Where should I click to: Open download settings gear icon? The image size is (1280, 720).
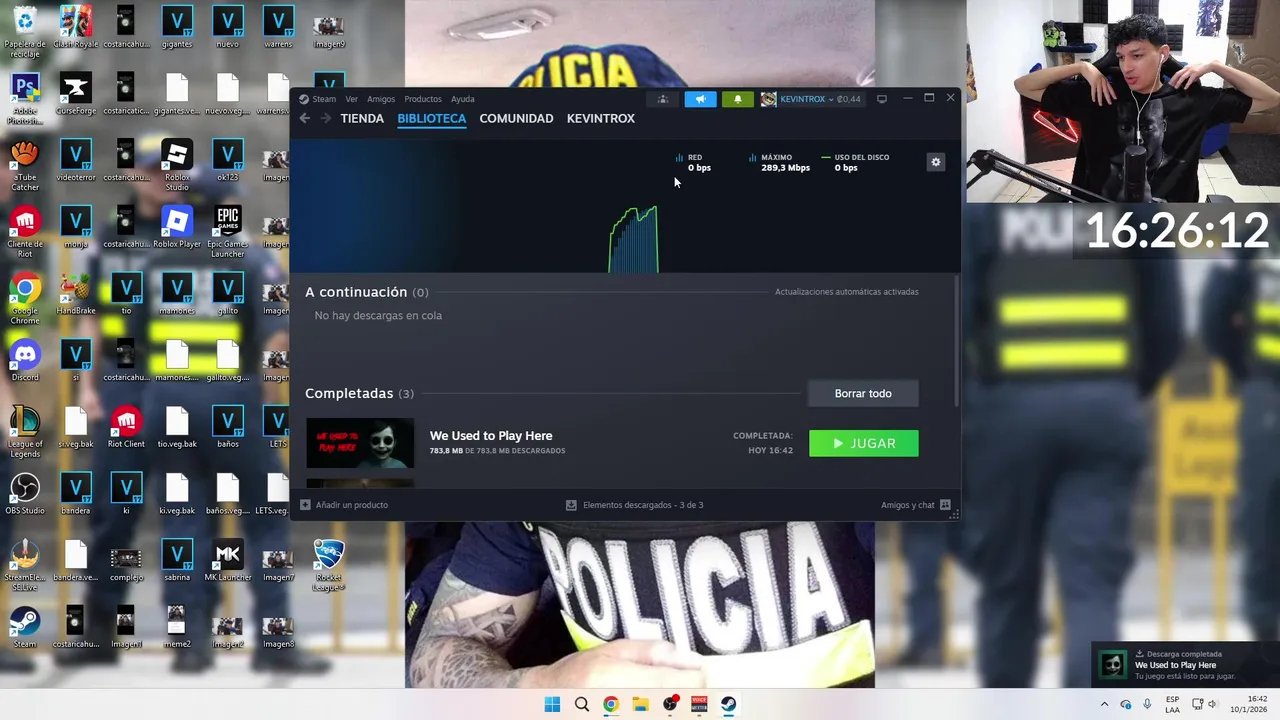point(936,162)
